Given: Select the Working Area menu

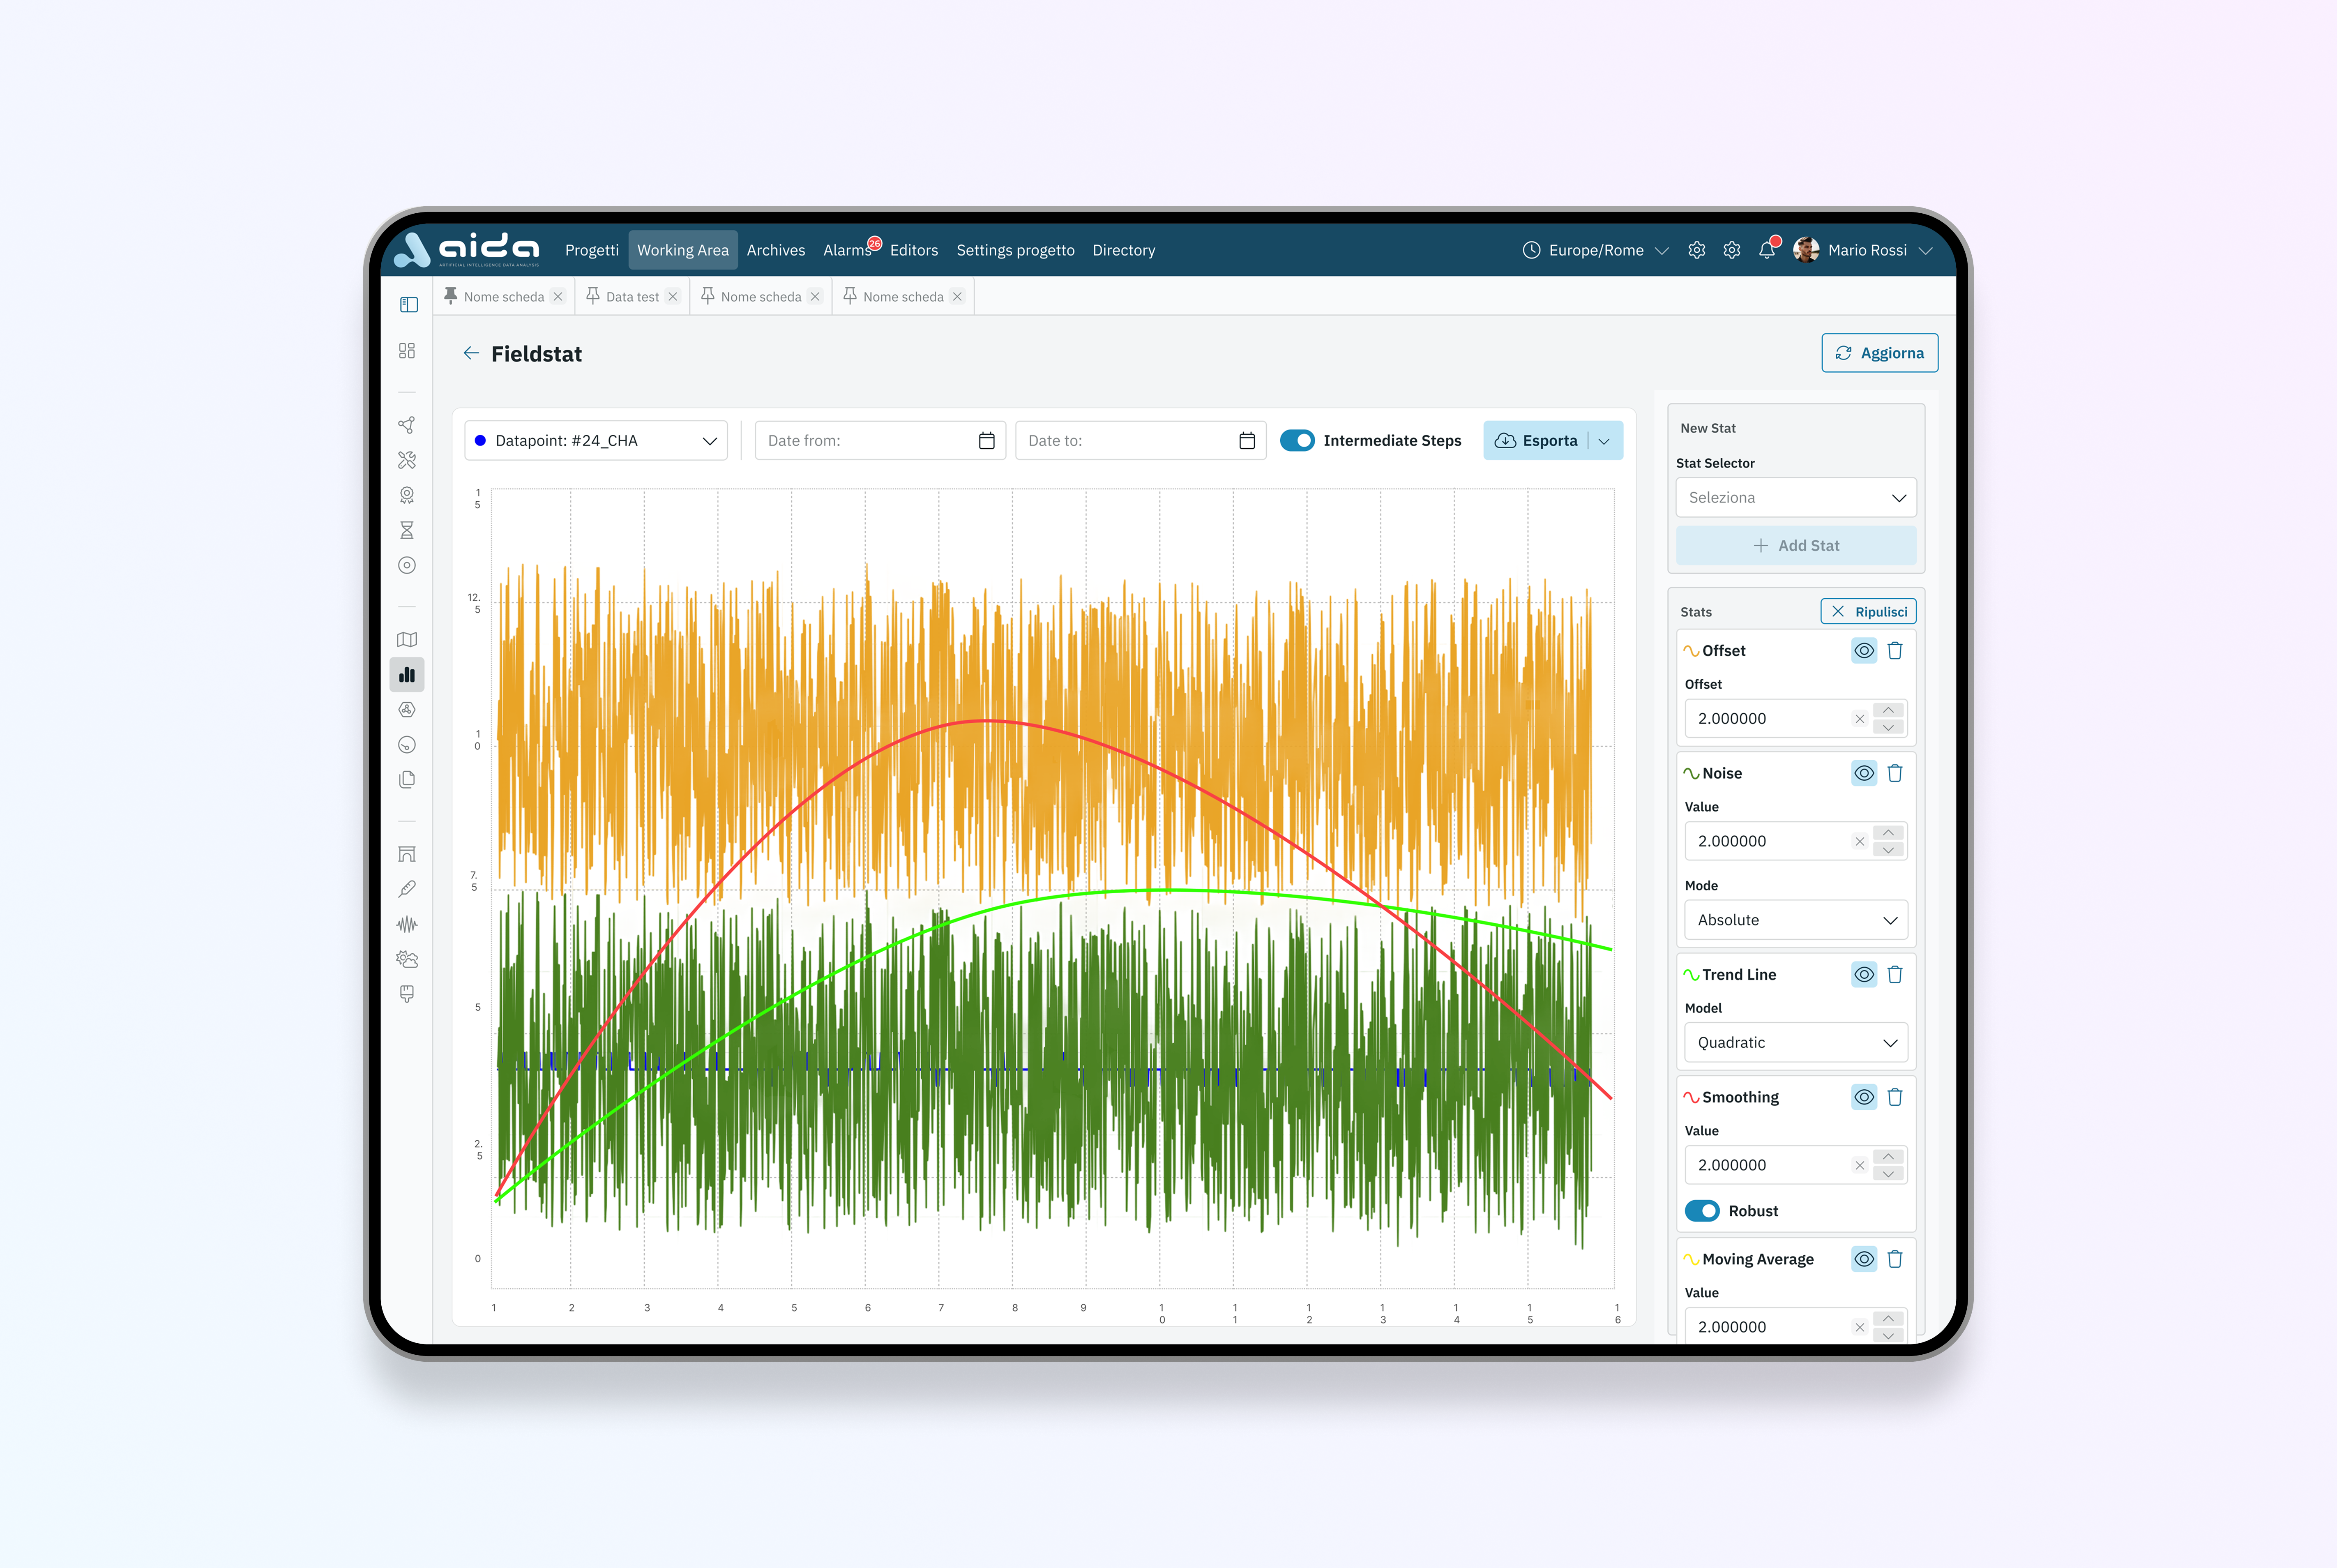Looking at the screenshot, I should (x=683, y=250).
